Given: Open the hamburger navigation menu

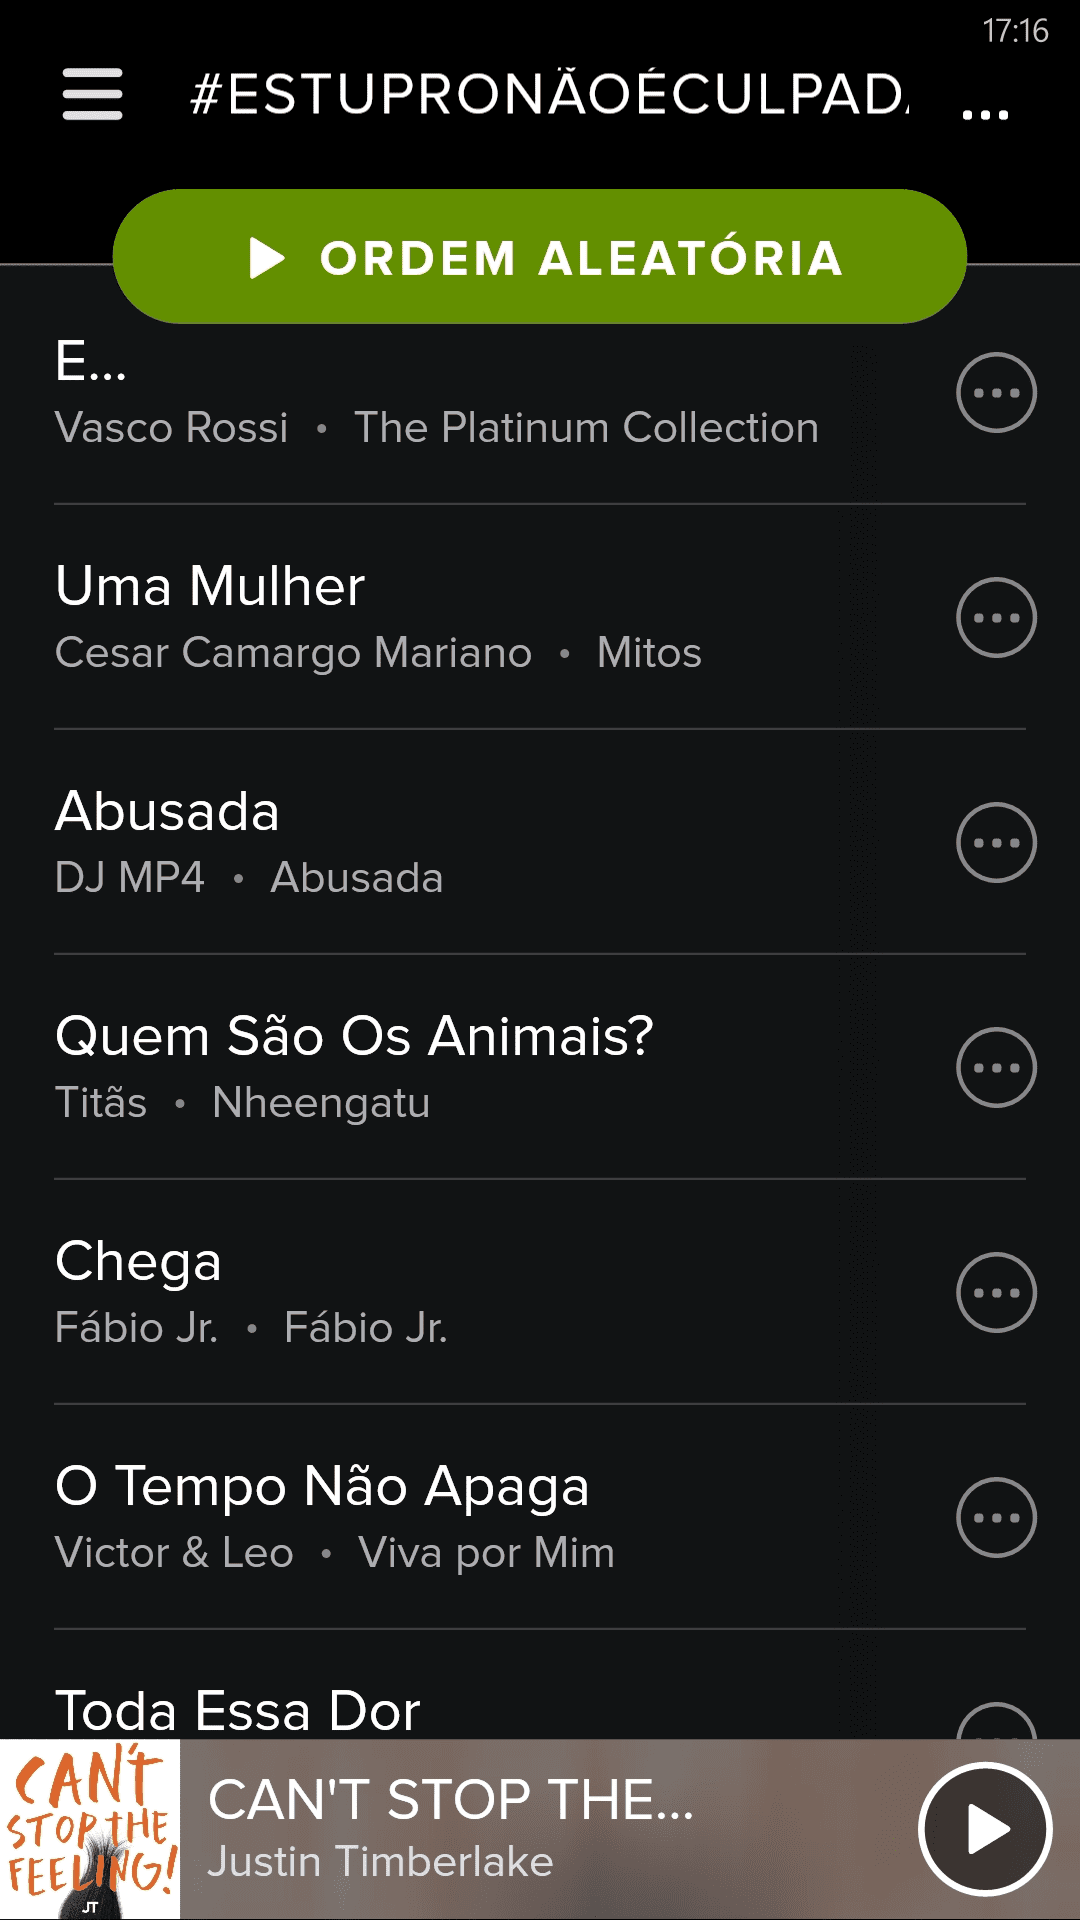Looking at the screenshot, I should pyautogui.click(x=92, y=94).
